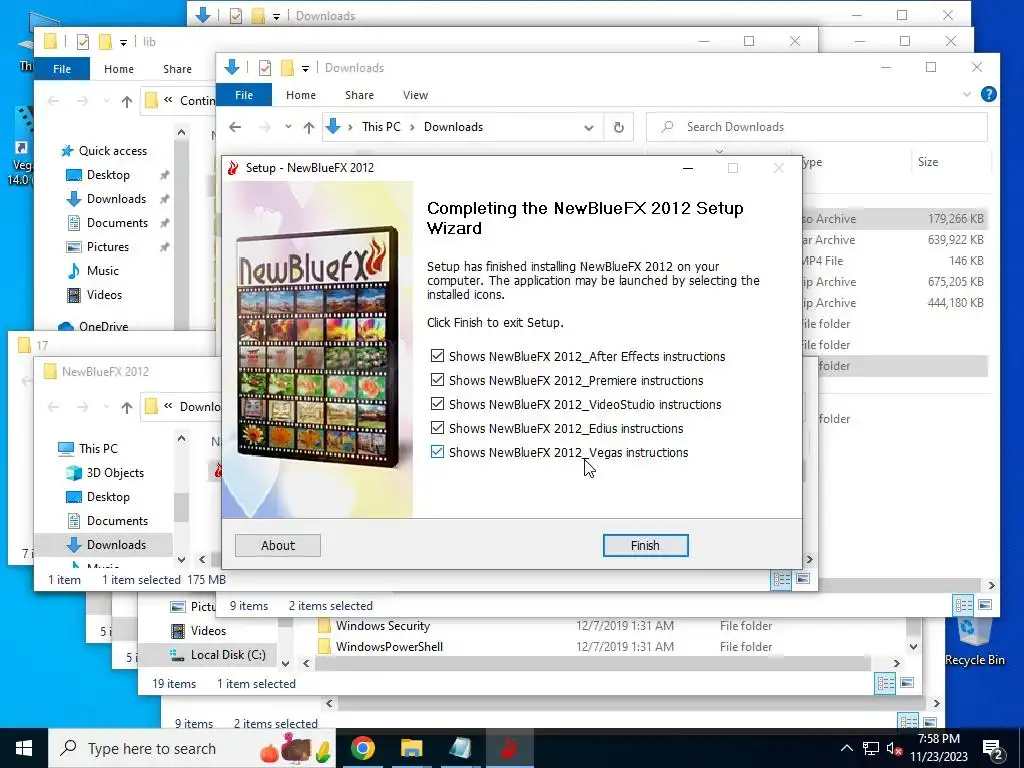The image size is (1024, 768).
Task: Open Home tab in front Downloads window
Action: 300,95
